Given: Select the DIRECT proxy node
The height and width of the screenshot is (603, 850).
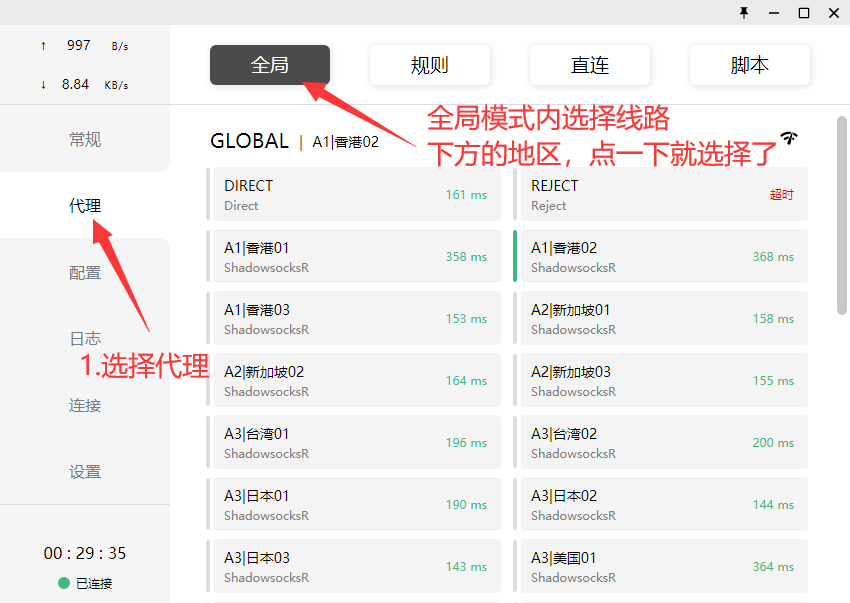Looking at the screenshot, I should [356, 194].
